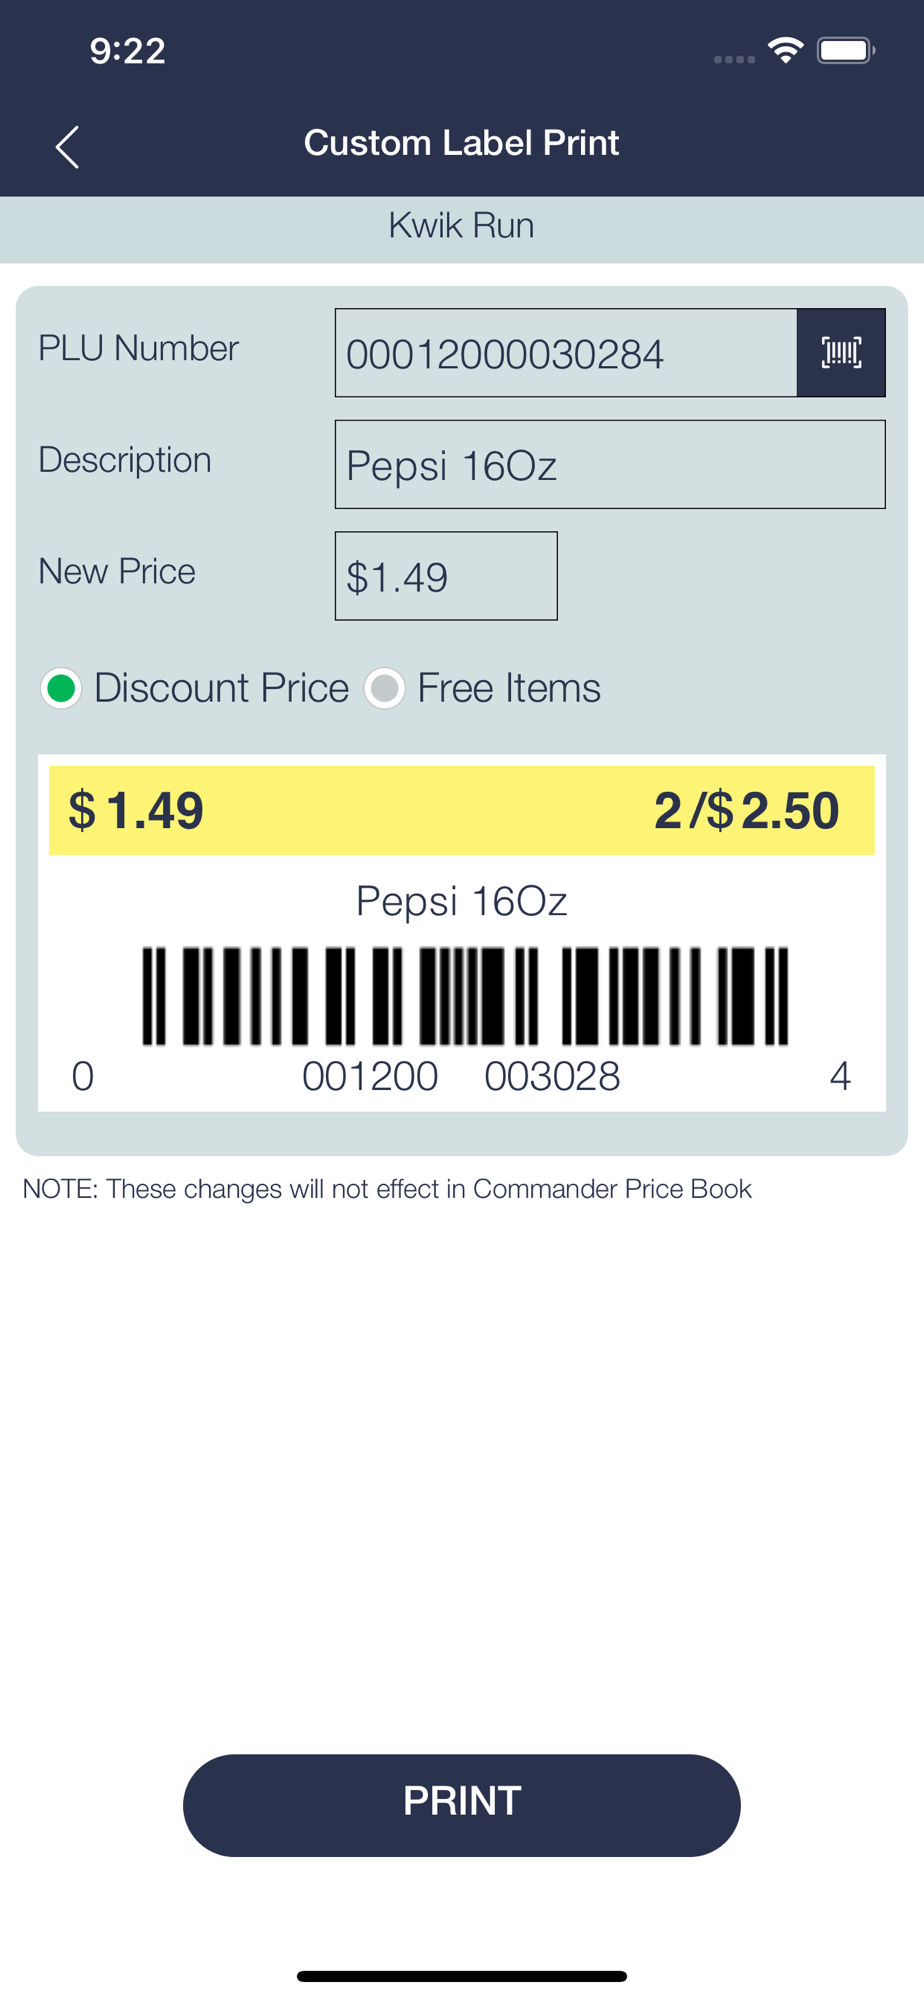Tap the yellow price strip on label
This screenshot has height=2000, width=924.
(462, 810)
